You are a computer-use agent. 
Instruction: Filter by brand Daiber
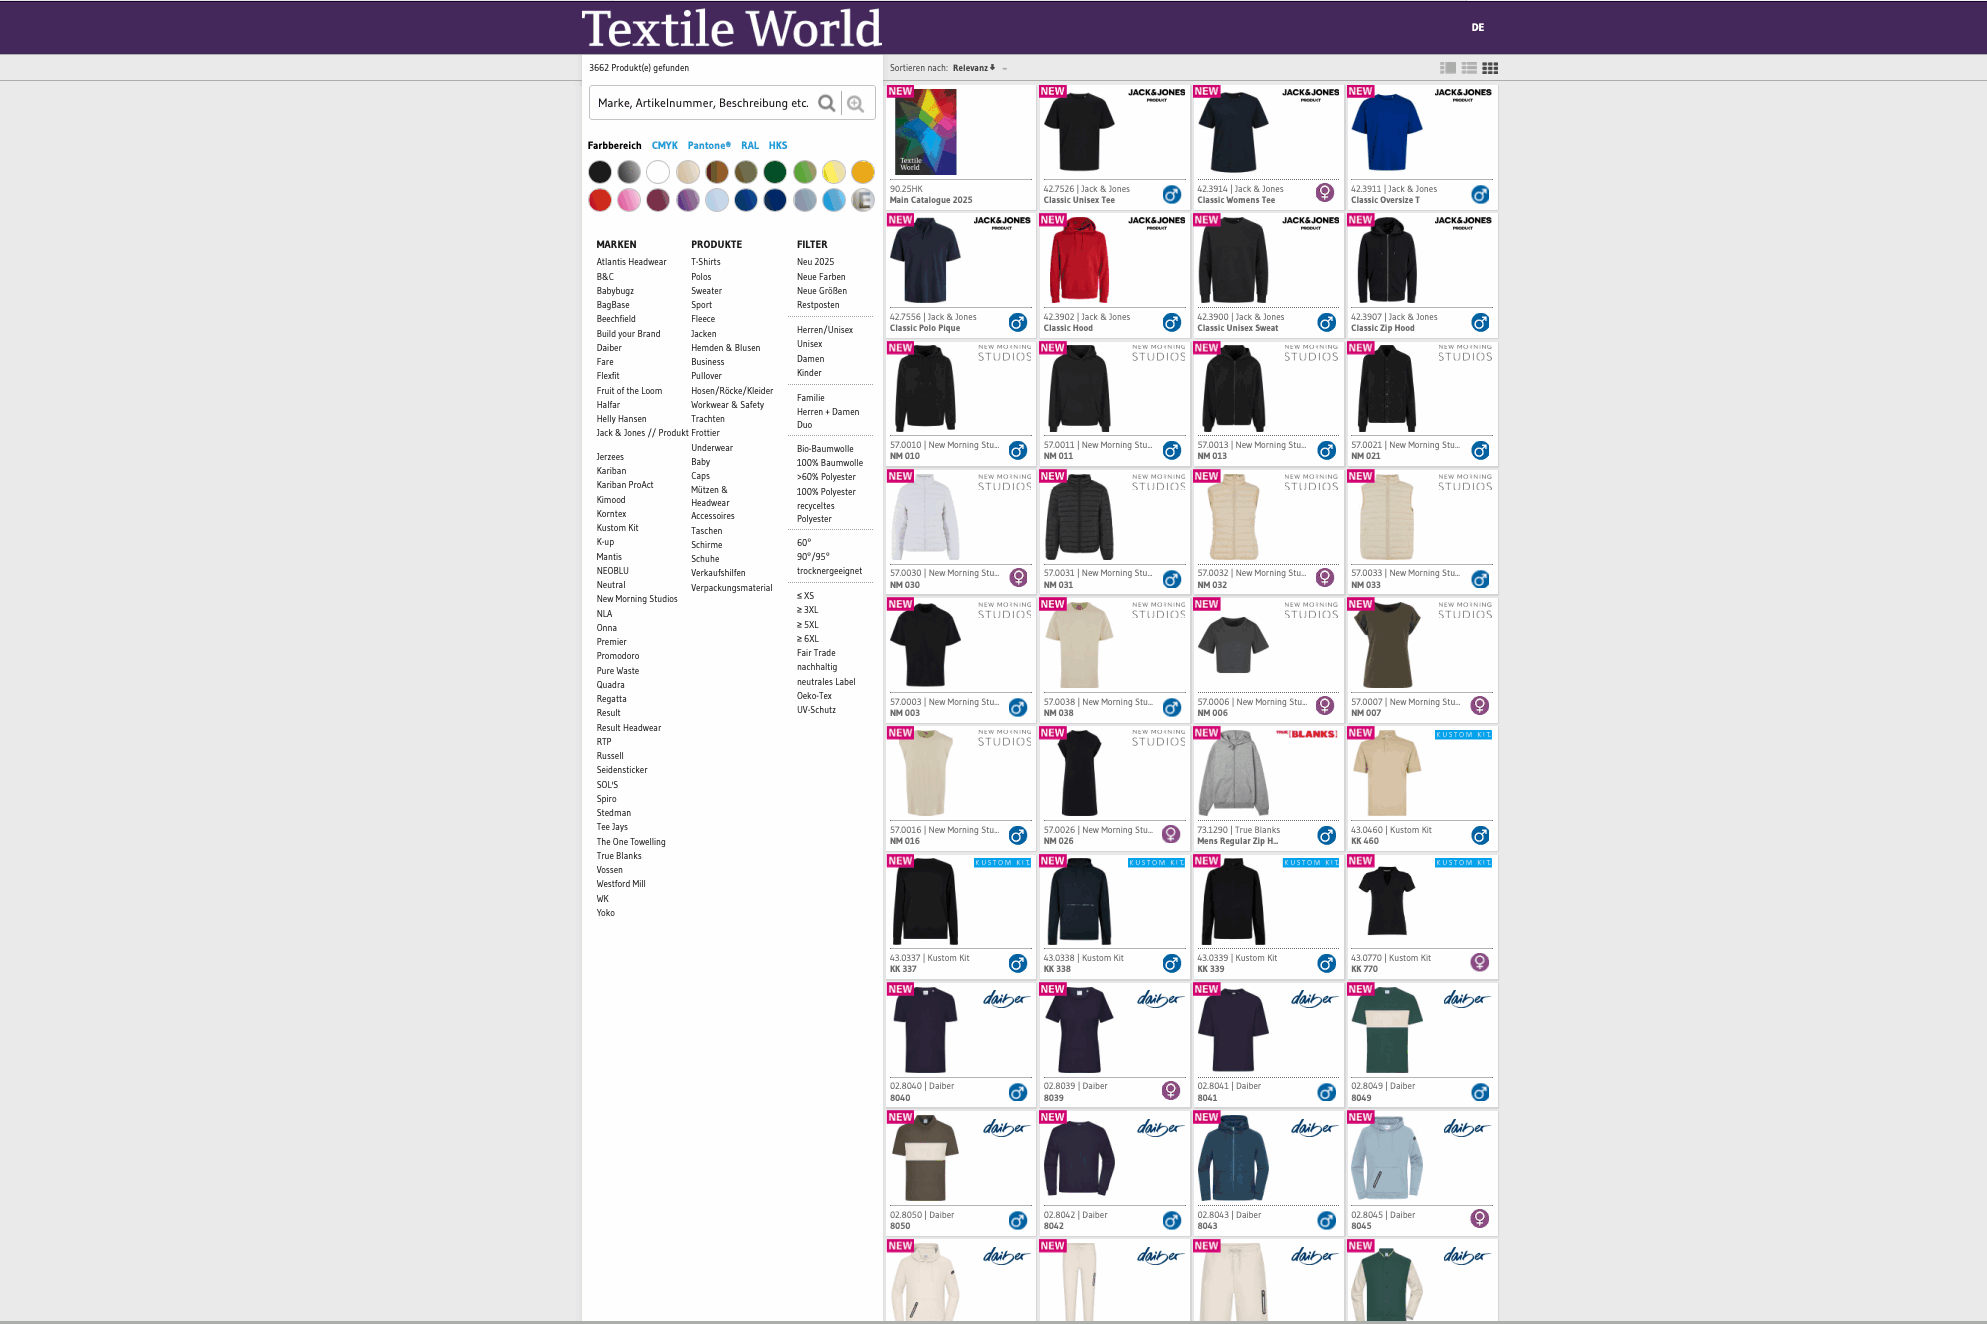(609, 348)
